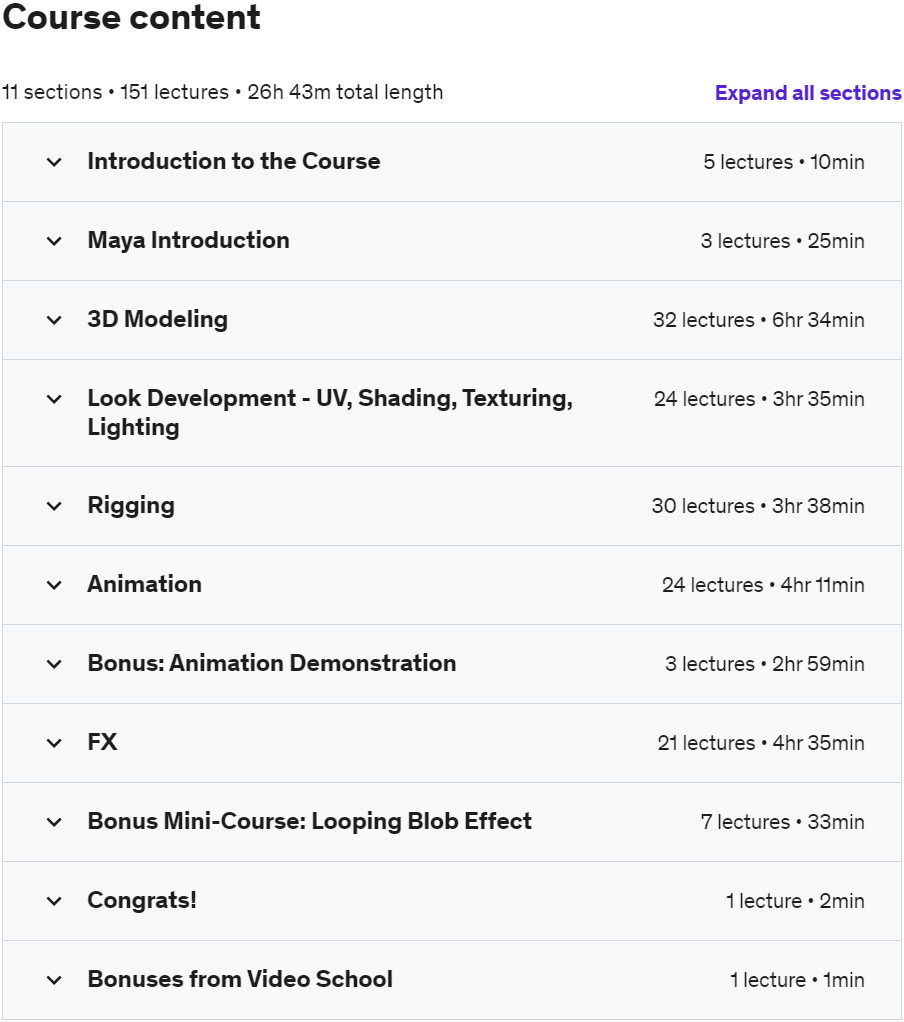Select the FX section heading

tap(102, 742)
